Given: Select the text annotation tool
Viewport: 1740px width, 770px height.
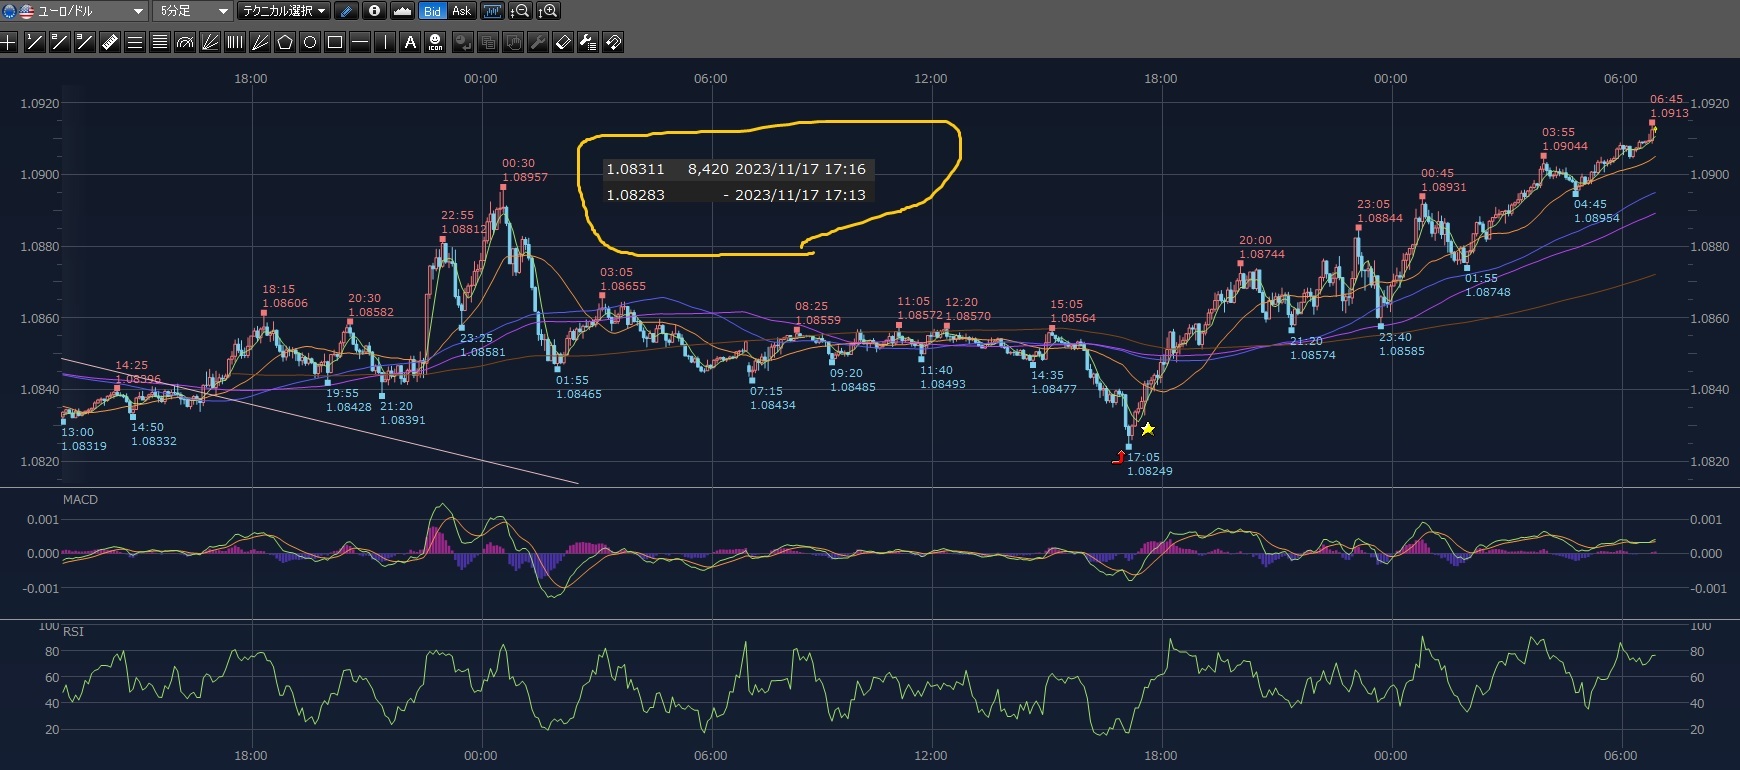Looking at the screenshot, I should pyautogui.click(x=410, y=42).
